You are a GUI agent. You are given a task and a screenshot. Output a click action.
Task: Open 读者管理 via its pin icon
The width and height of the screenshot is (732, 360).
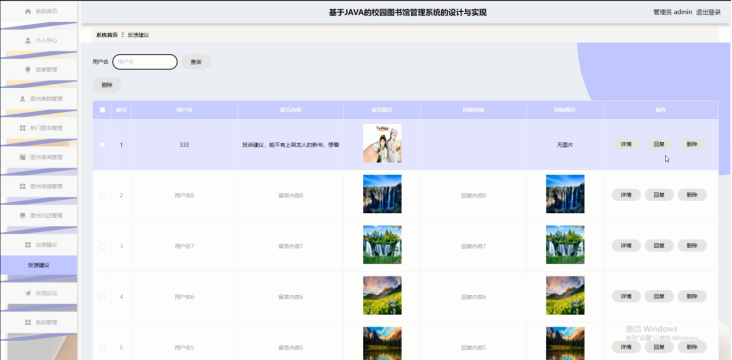pyautogui.click(x=28, y=70)
